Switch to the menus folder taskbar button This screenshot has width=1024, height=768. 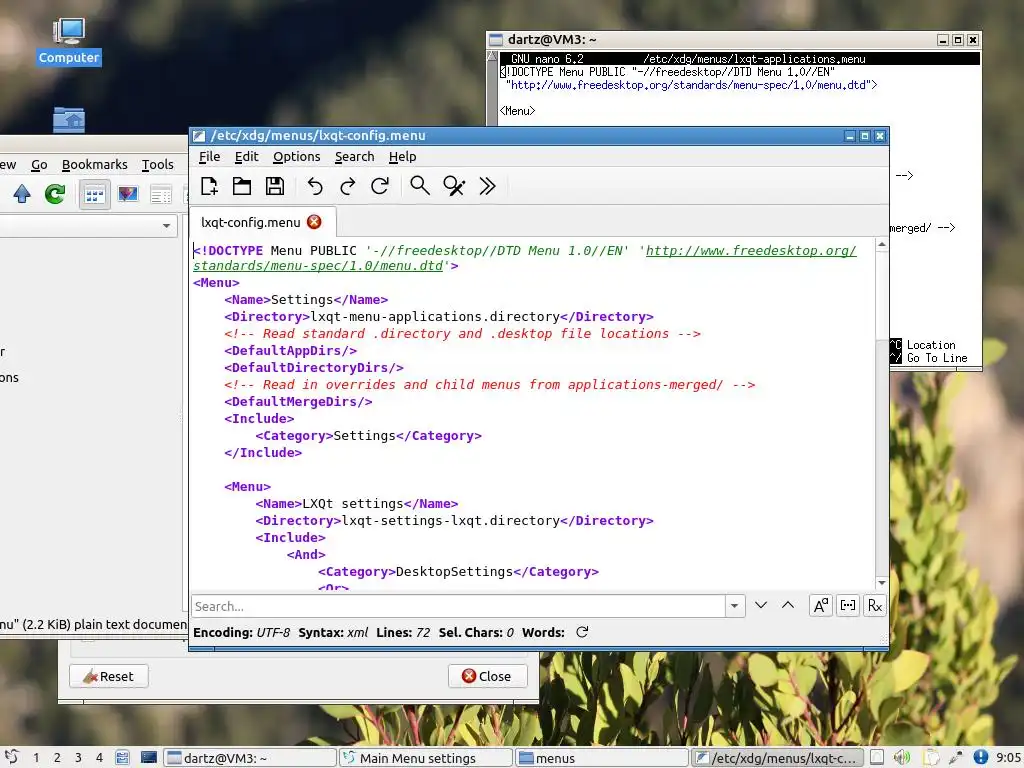click(x=601, y=758)
